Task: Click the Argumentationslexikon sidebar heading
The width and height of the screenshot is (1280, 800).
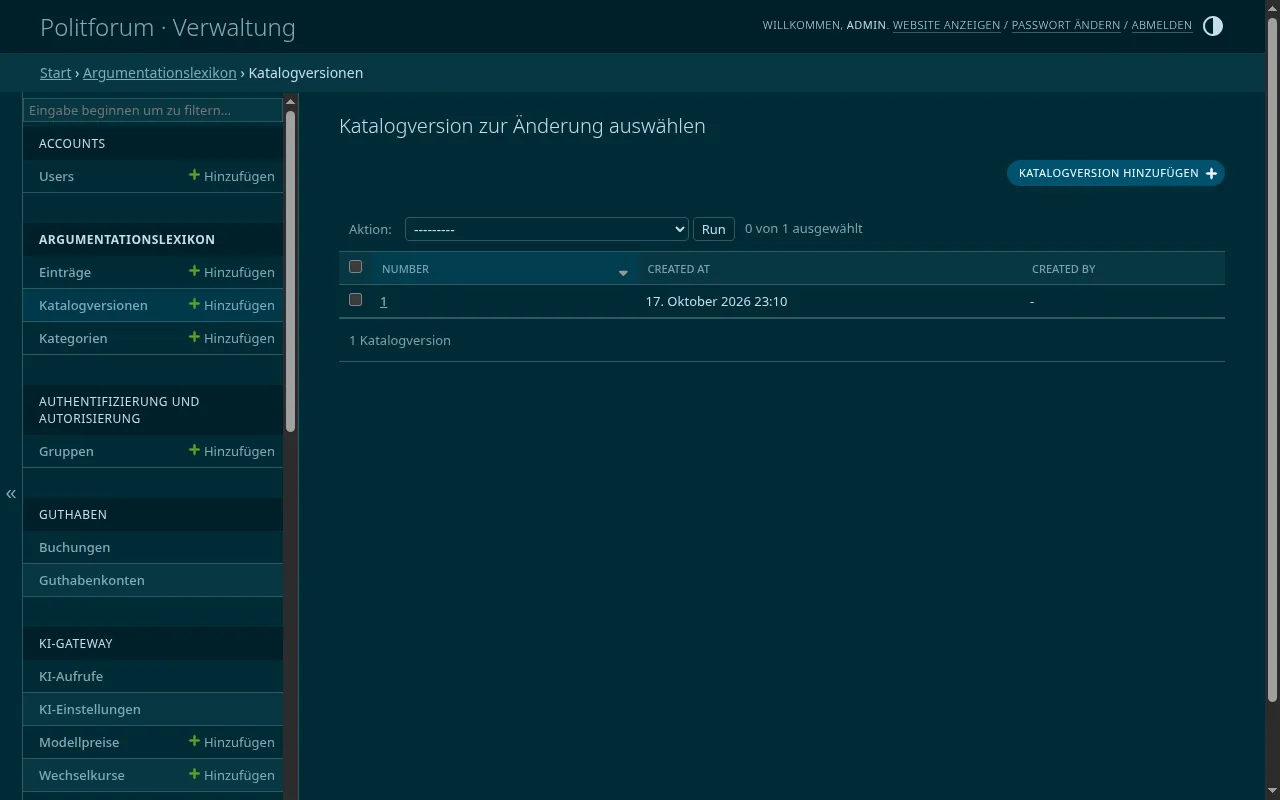Action: (127, 239)
